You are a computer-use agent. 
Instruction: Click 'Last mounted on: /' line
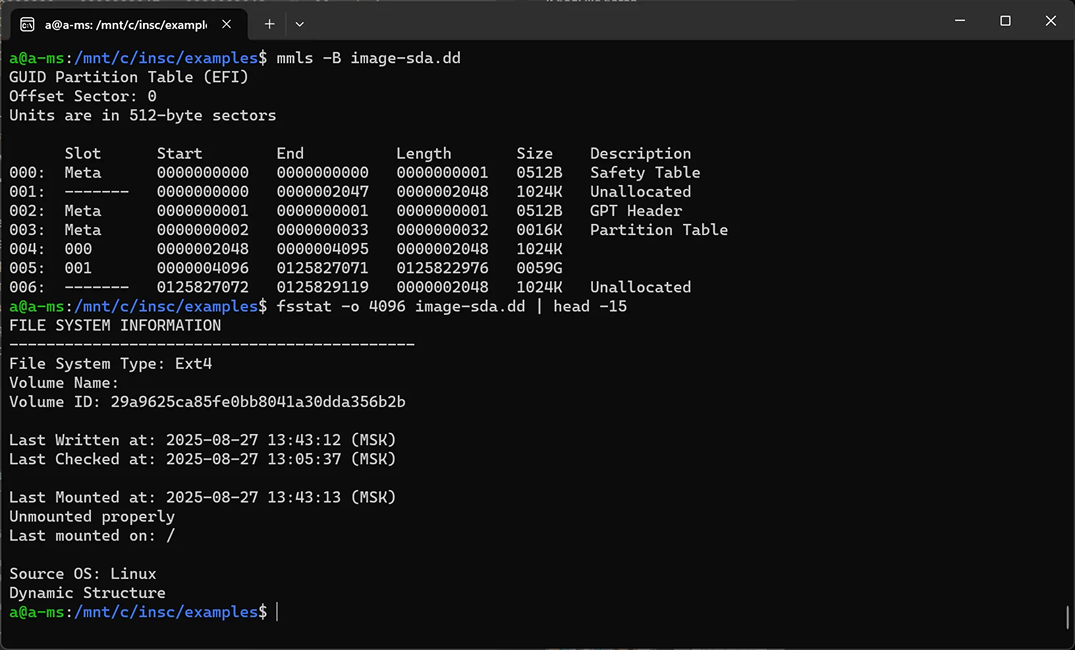[92, 535]
